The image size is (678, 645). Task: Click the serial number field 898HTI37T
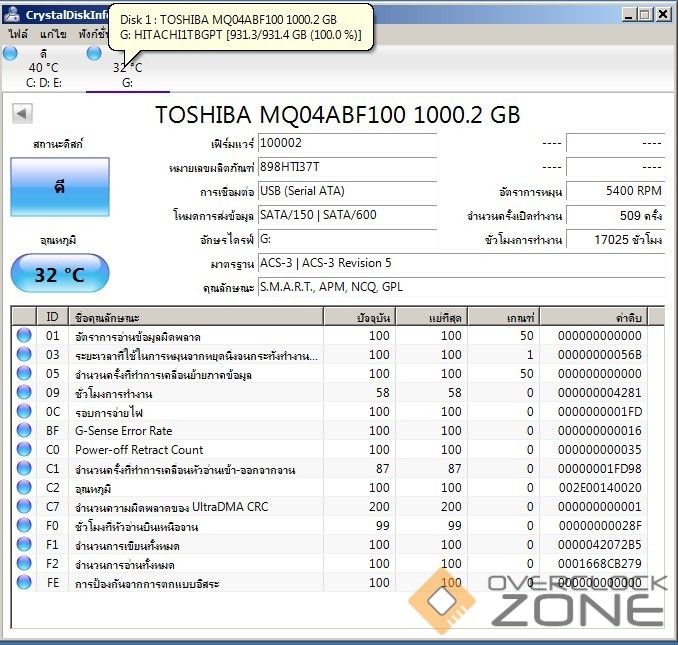(x=346, y=167)
